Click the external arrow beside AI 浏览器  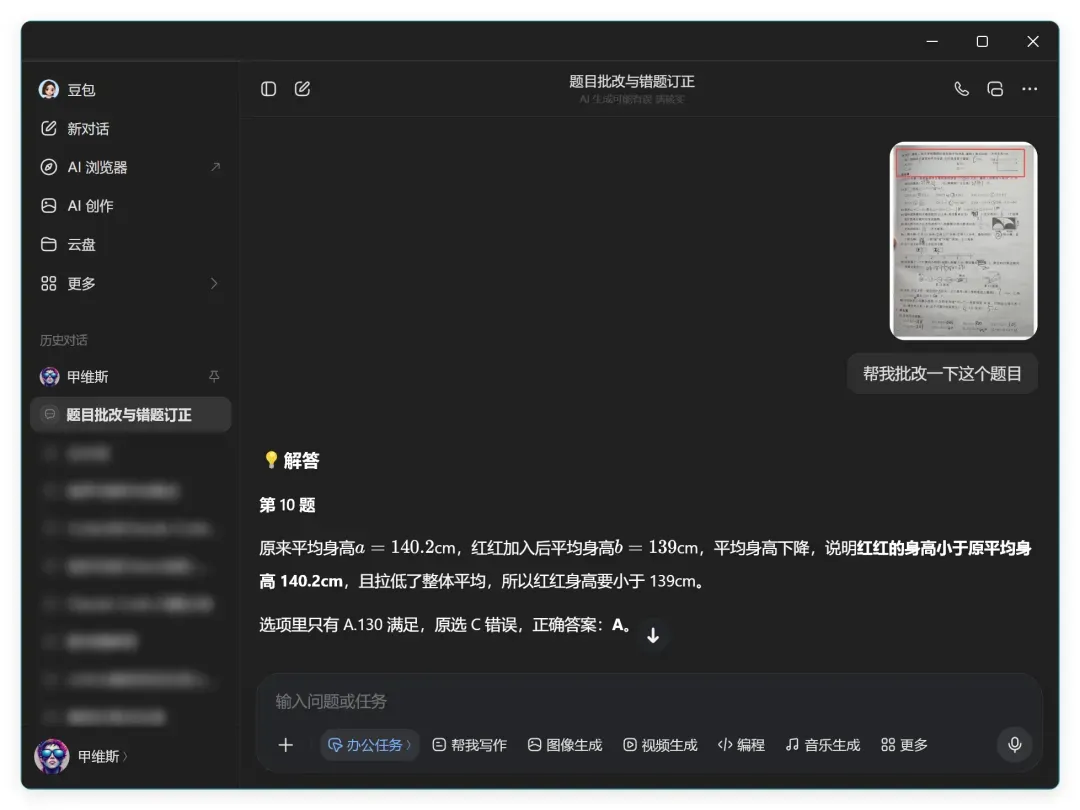pyautogui.click(x=216, y=167)
